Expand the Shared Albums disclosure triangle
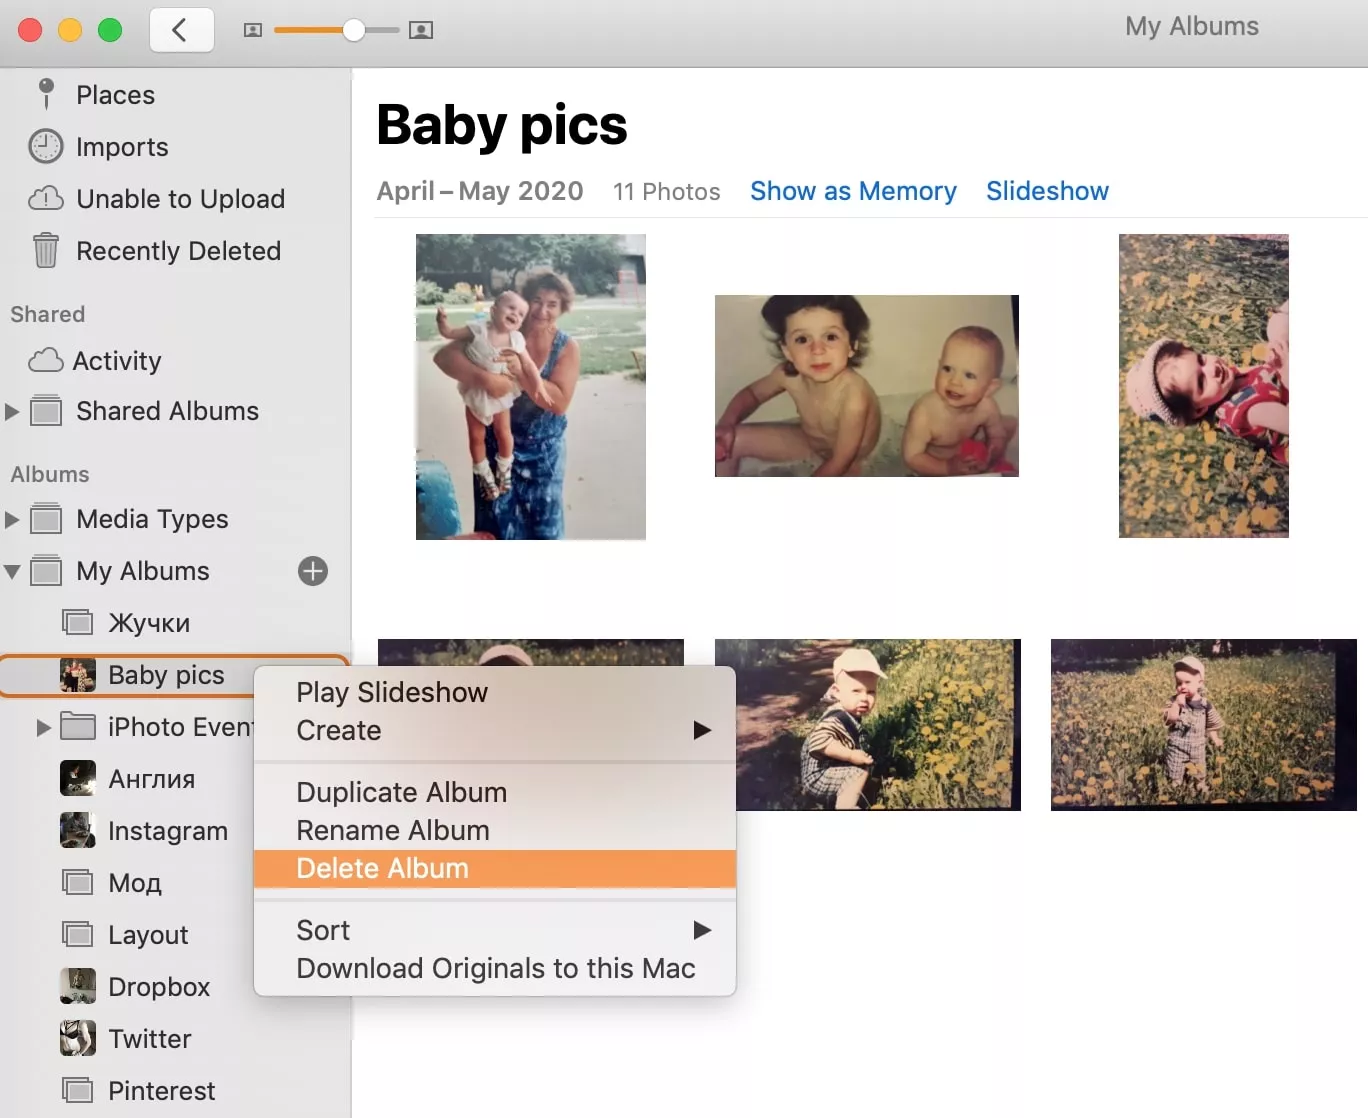 (12, 411)
